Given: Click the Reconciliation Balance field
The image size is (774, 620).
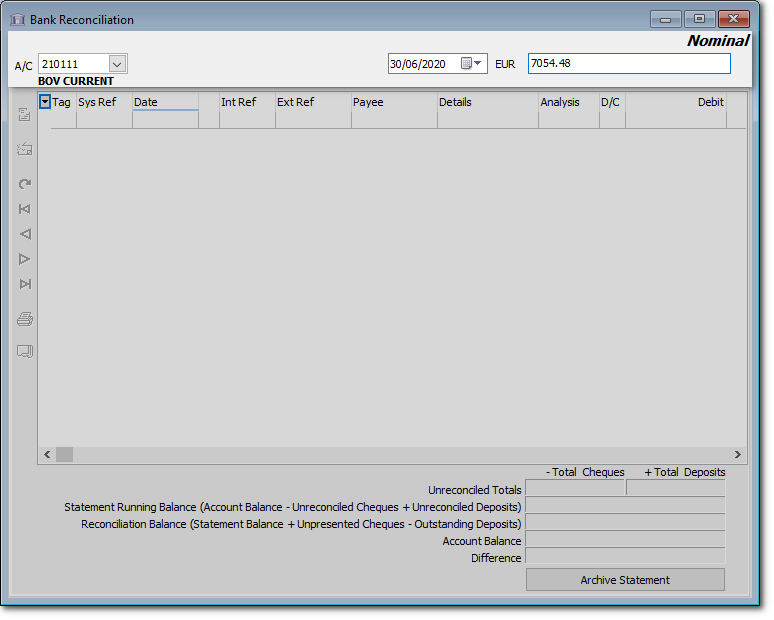Looking at the screenshot, I should coord(625,523).
